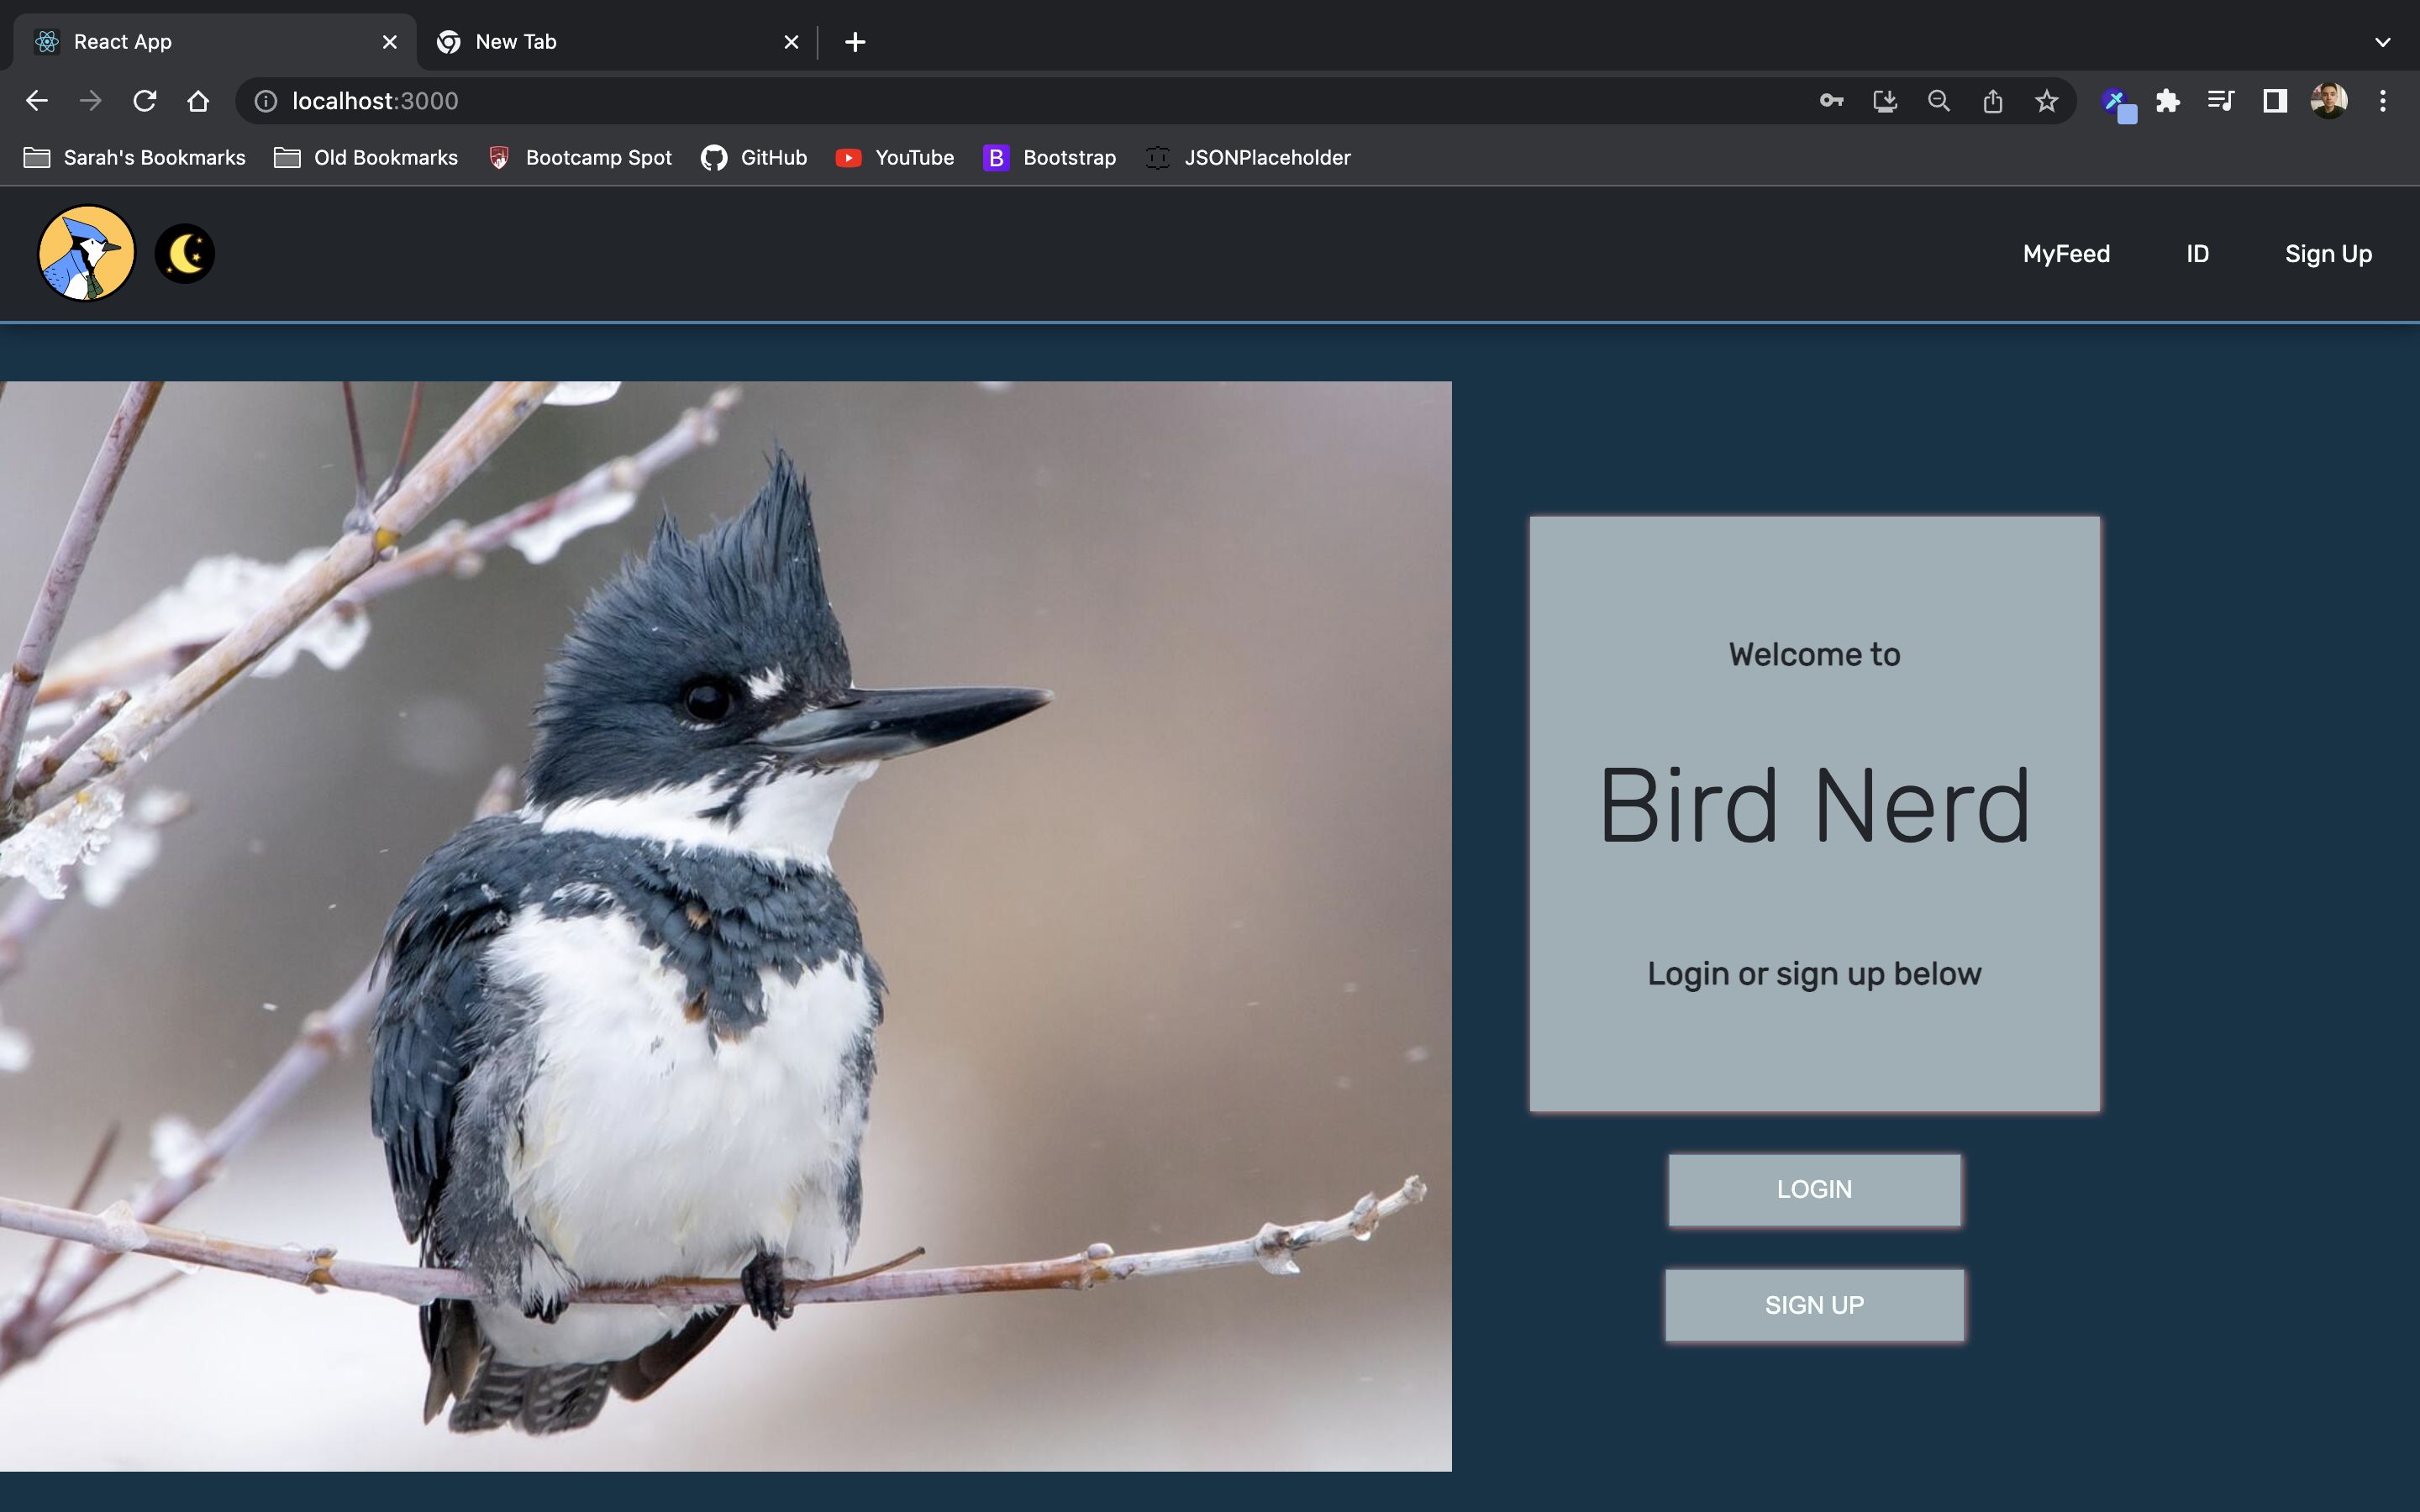Expand the tab search chevron

2382,42
